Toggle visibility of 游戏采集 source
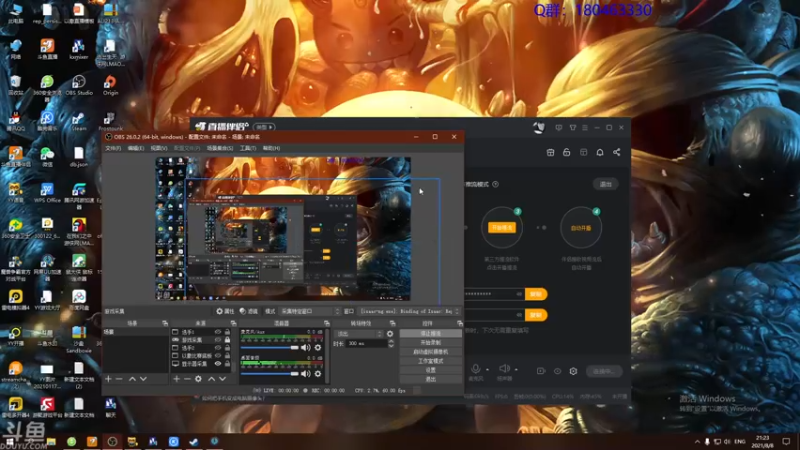The image size is (800, 450). point(218,340)
